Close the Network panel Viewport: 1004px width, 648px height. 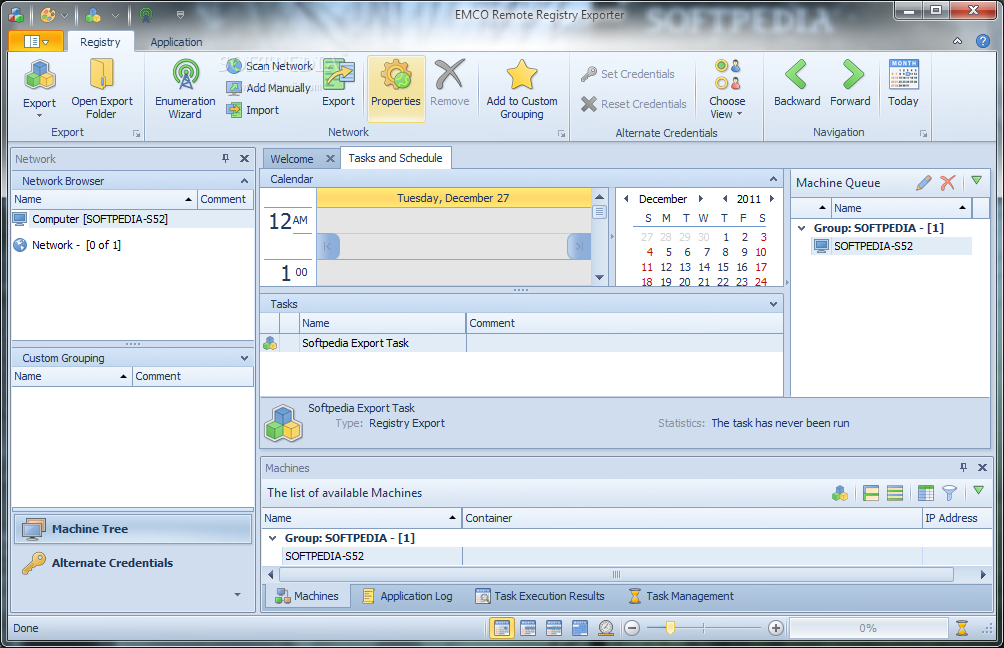(245, 158)
